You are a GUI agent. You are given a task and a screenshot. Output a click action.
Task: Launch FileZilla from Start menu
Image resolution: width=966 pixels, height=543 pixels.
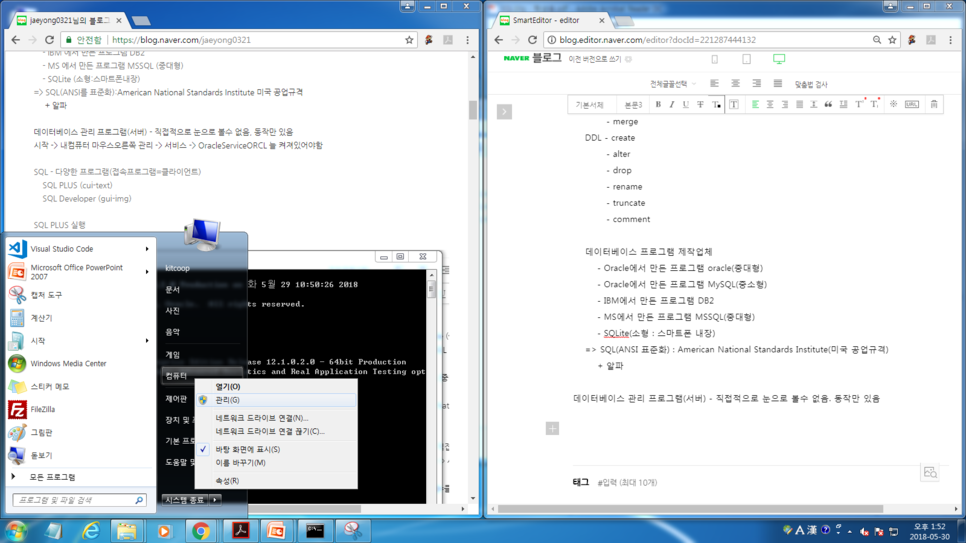pos(79,409)
